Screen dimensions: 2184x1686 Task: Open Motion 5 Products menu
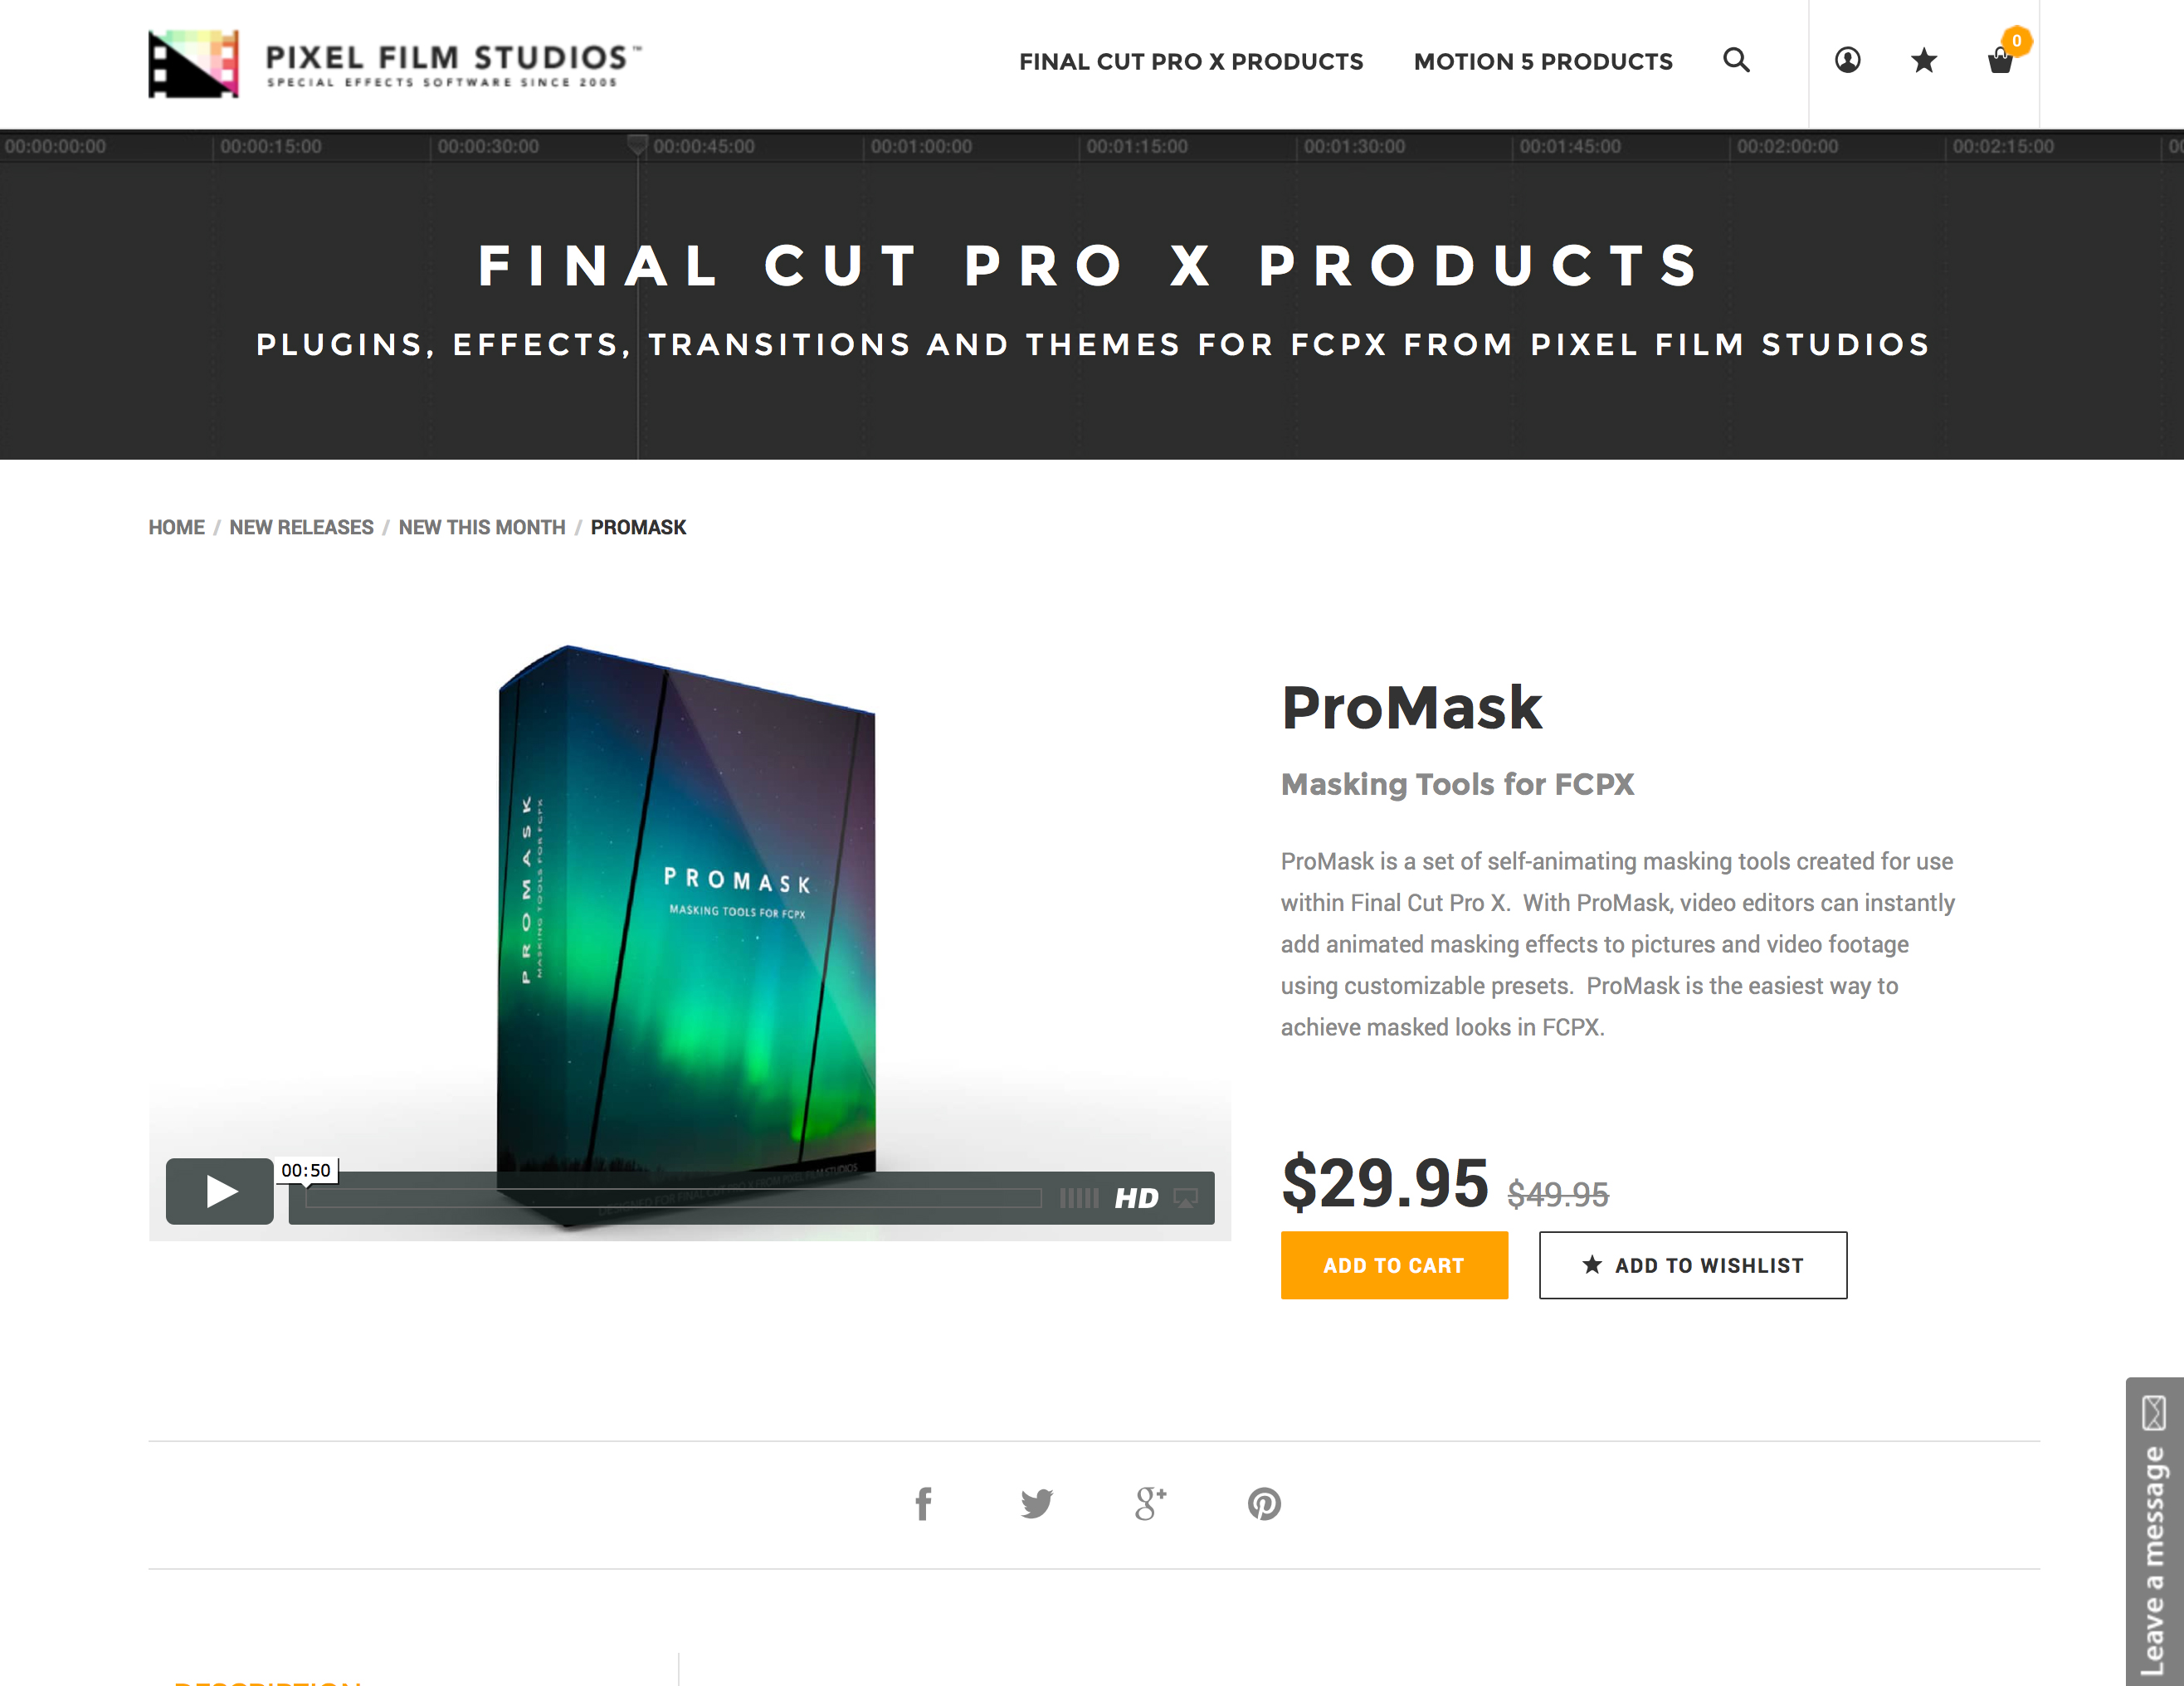[1543, 62]
